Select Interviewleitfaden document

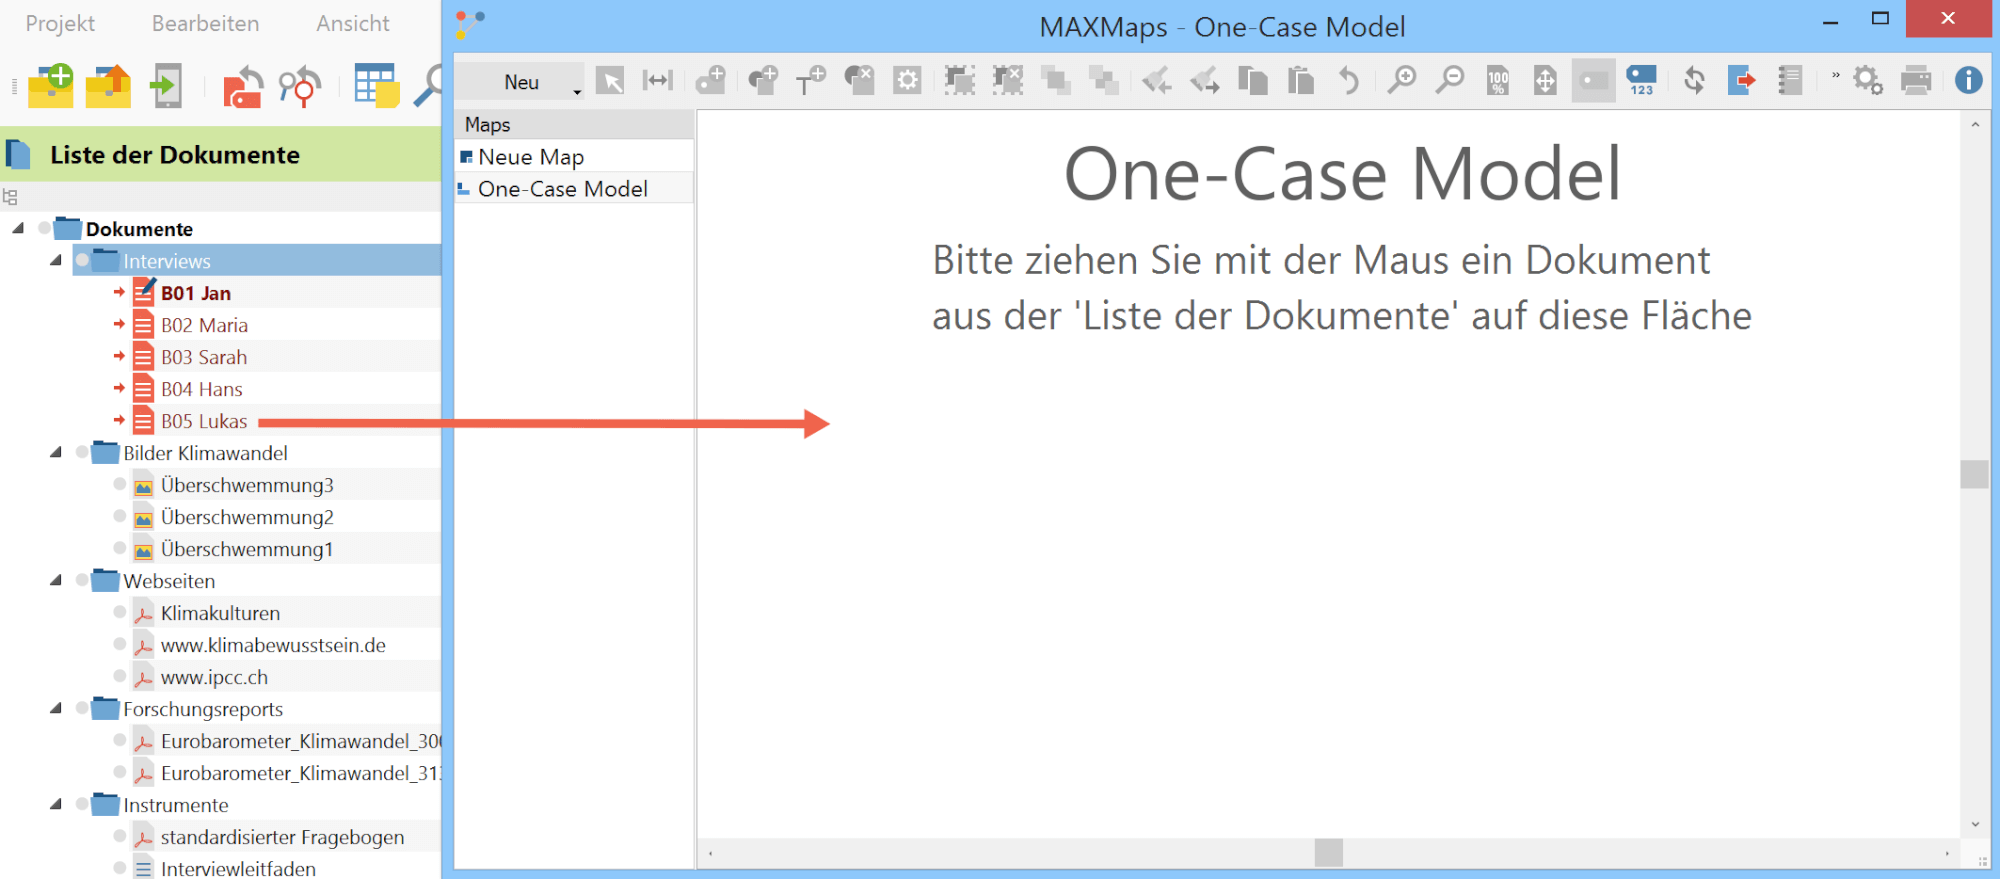coord(238,868)
